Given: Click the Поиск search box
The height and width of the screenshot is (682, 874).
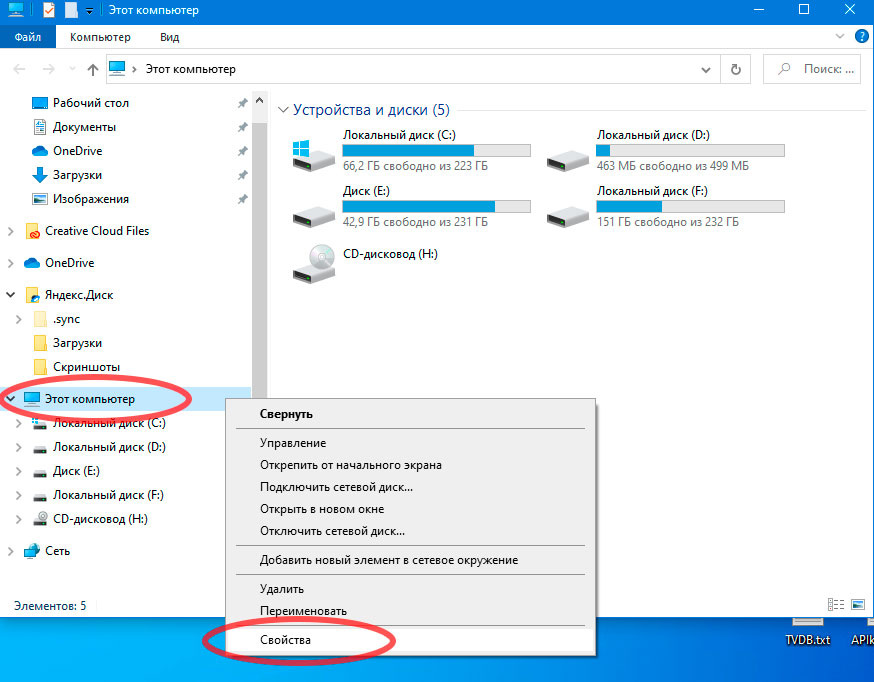Looking at the screenshot, I should (x=812, y=69).
